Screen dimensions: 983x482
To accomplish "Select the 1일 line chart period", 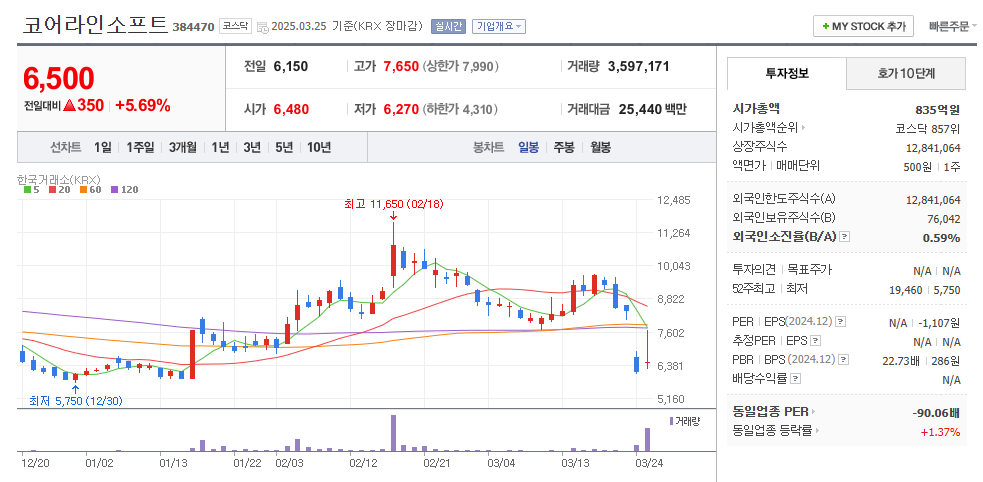I will pos(103,148).
